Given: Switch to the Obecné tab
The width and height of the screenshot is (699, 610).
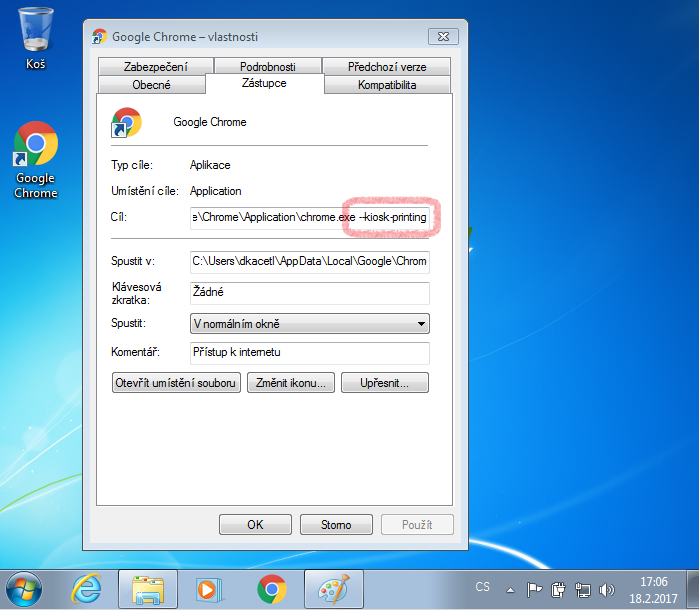Looking at the screenshot, I should tap(151, 85).
